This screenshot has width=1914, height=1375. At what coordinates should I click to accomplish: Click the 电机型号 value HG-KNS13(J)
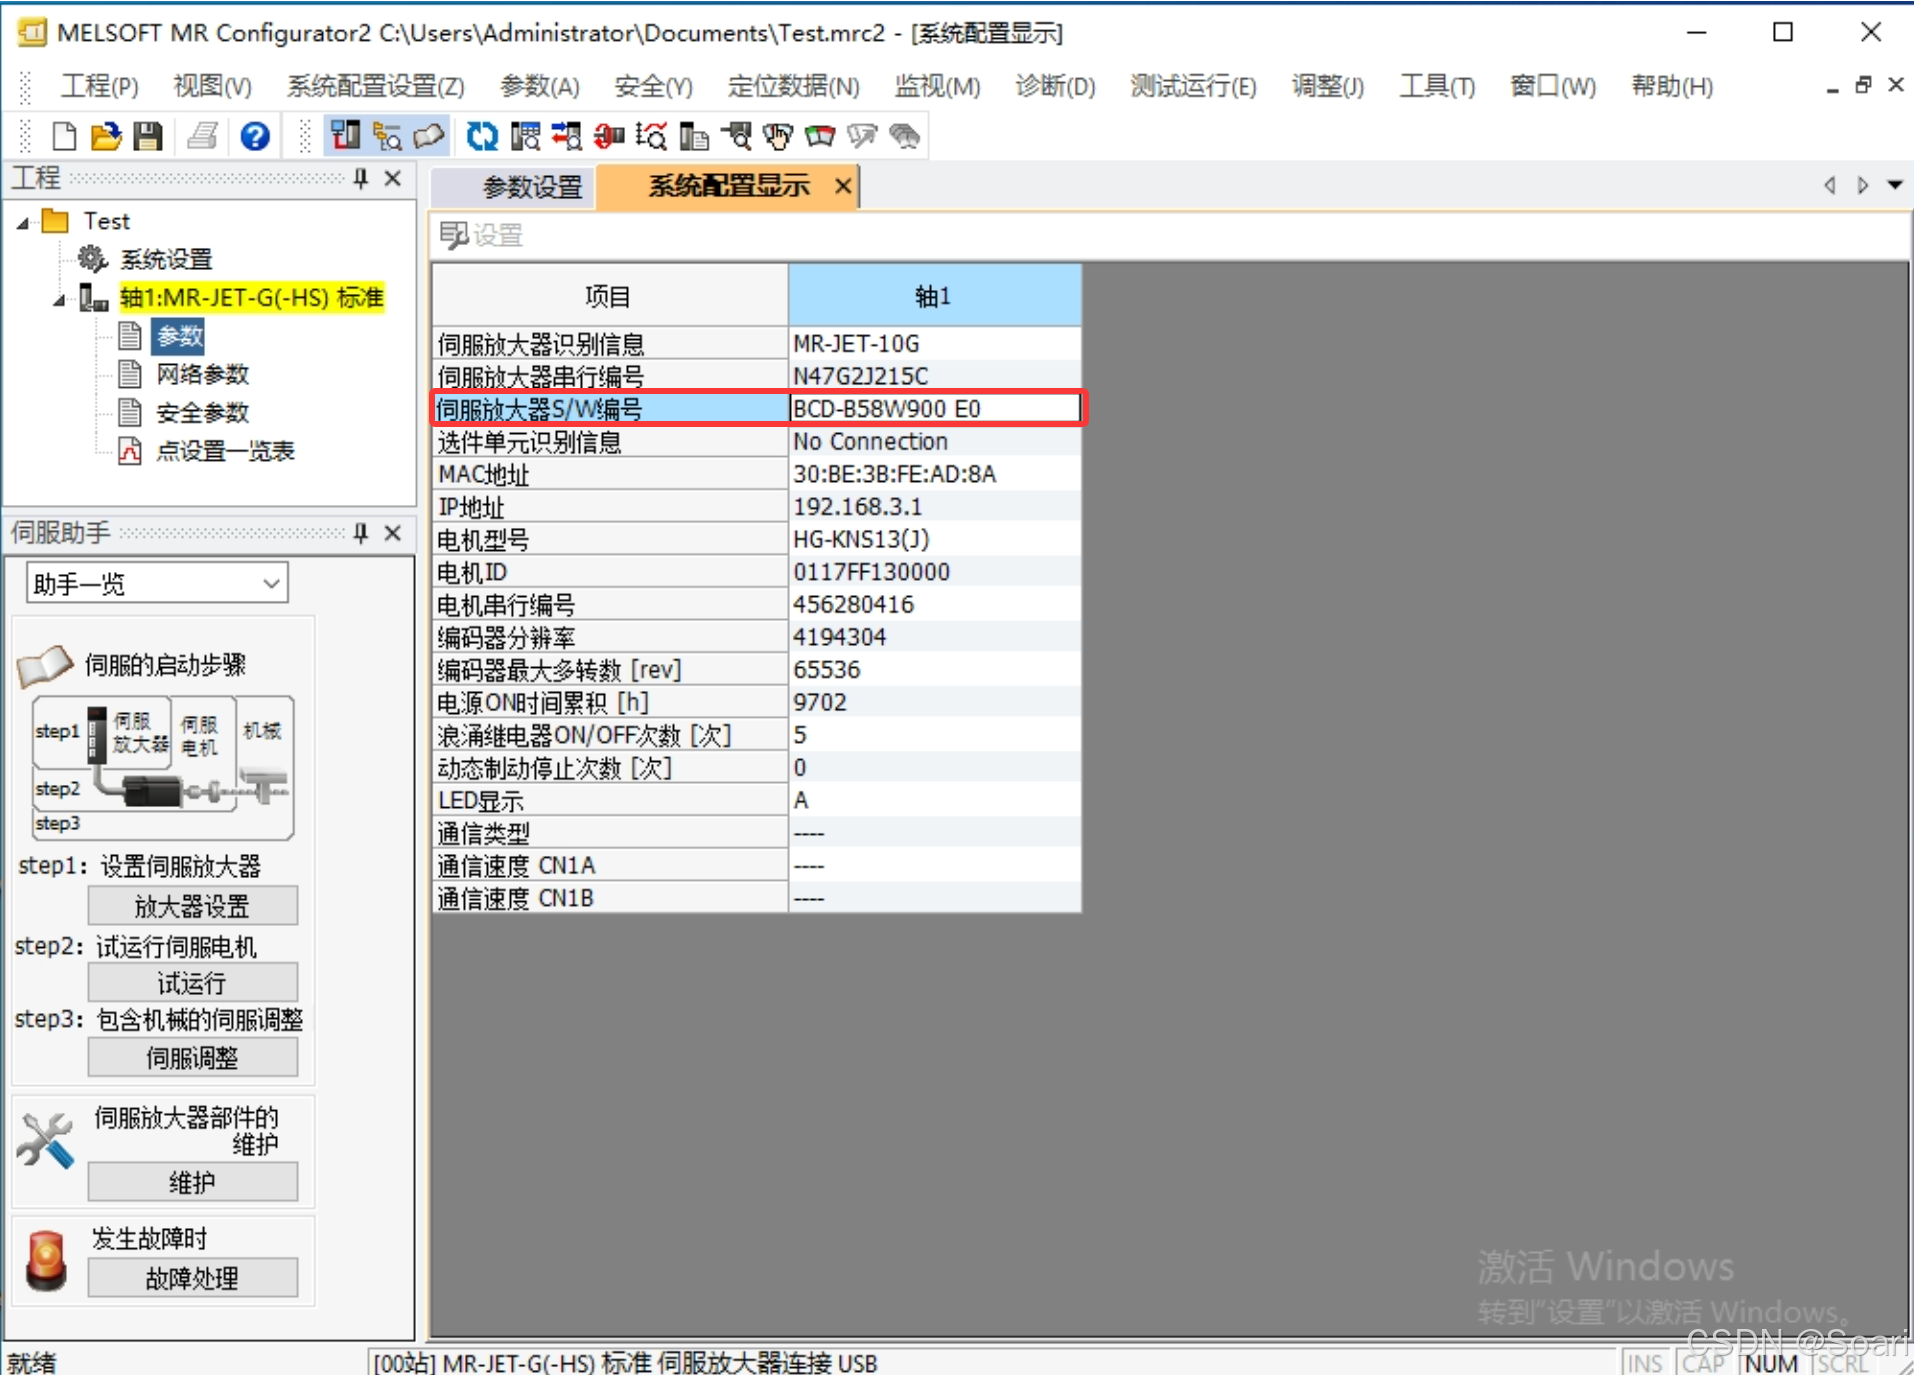(x=934, y=539)
